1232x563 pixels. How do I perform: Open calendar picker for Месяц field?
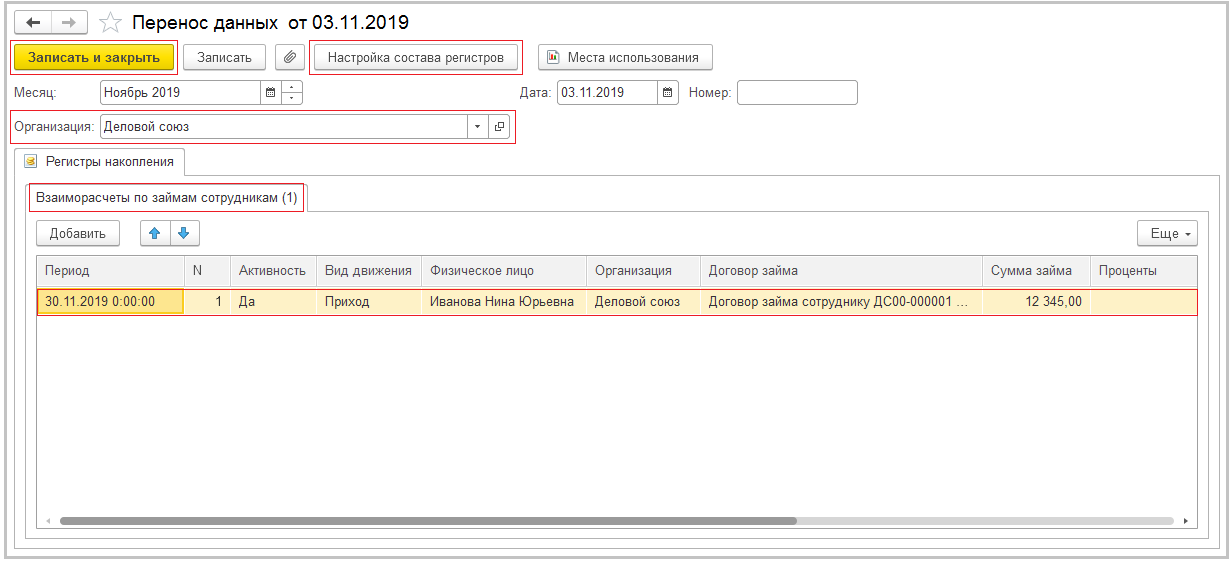[270, 93]
